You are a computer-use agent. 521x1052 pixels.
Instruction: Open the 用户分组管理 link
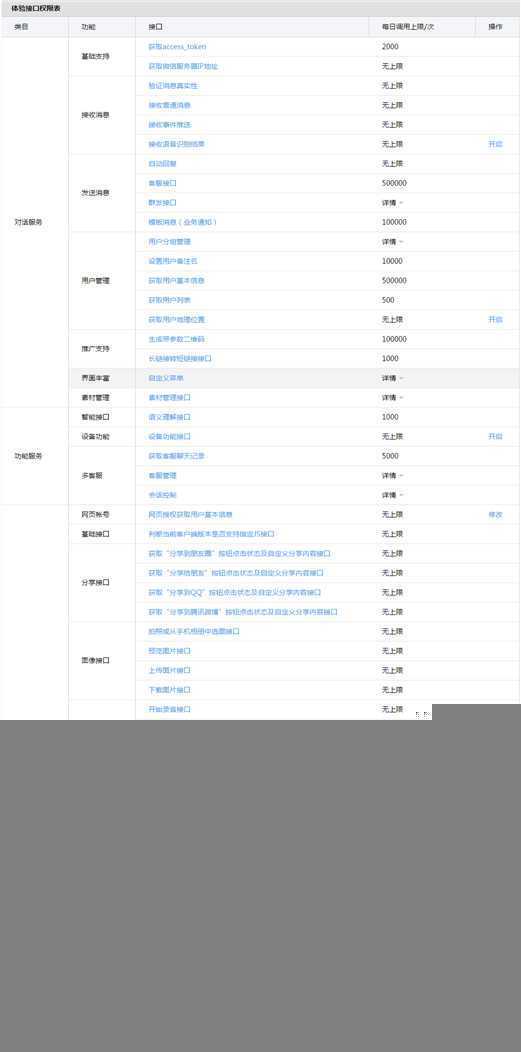pos(170,242)
